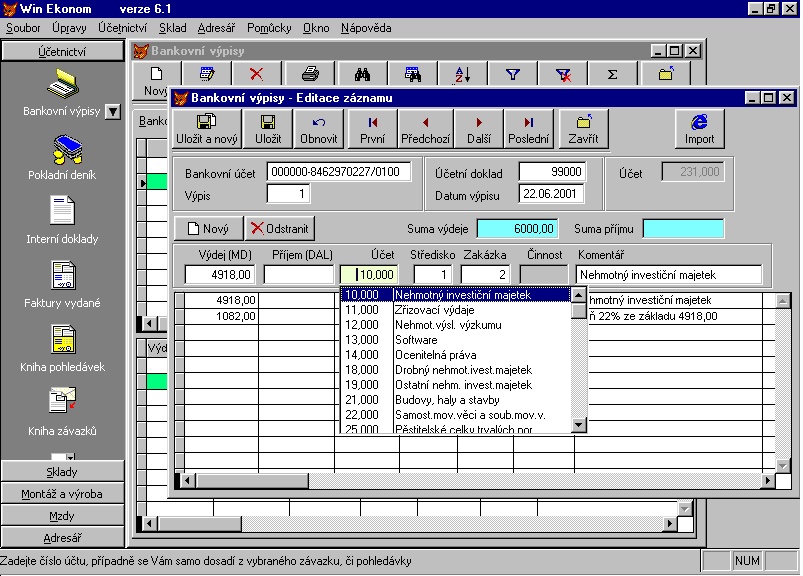Click Uložit a nový in the edit window
Image resolution: width=803 pixels, height=576 pixels.
[x=207, y=129]
